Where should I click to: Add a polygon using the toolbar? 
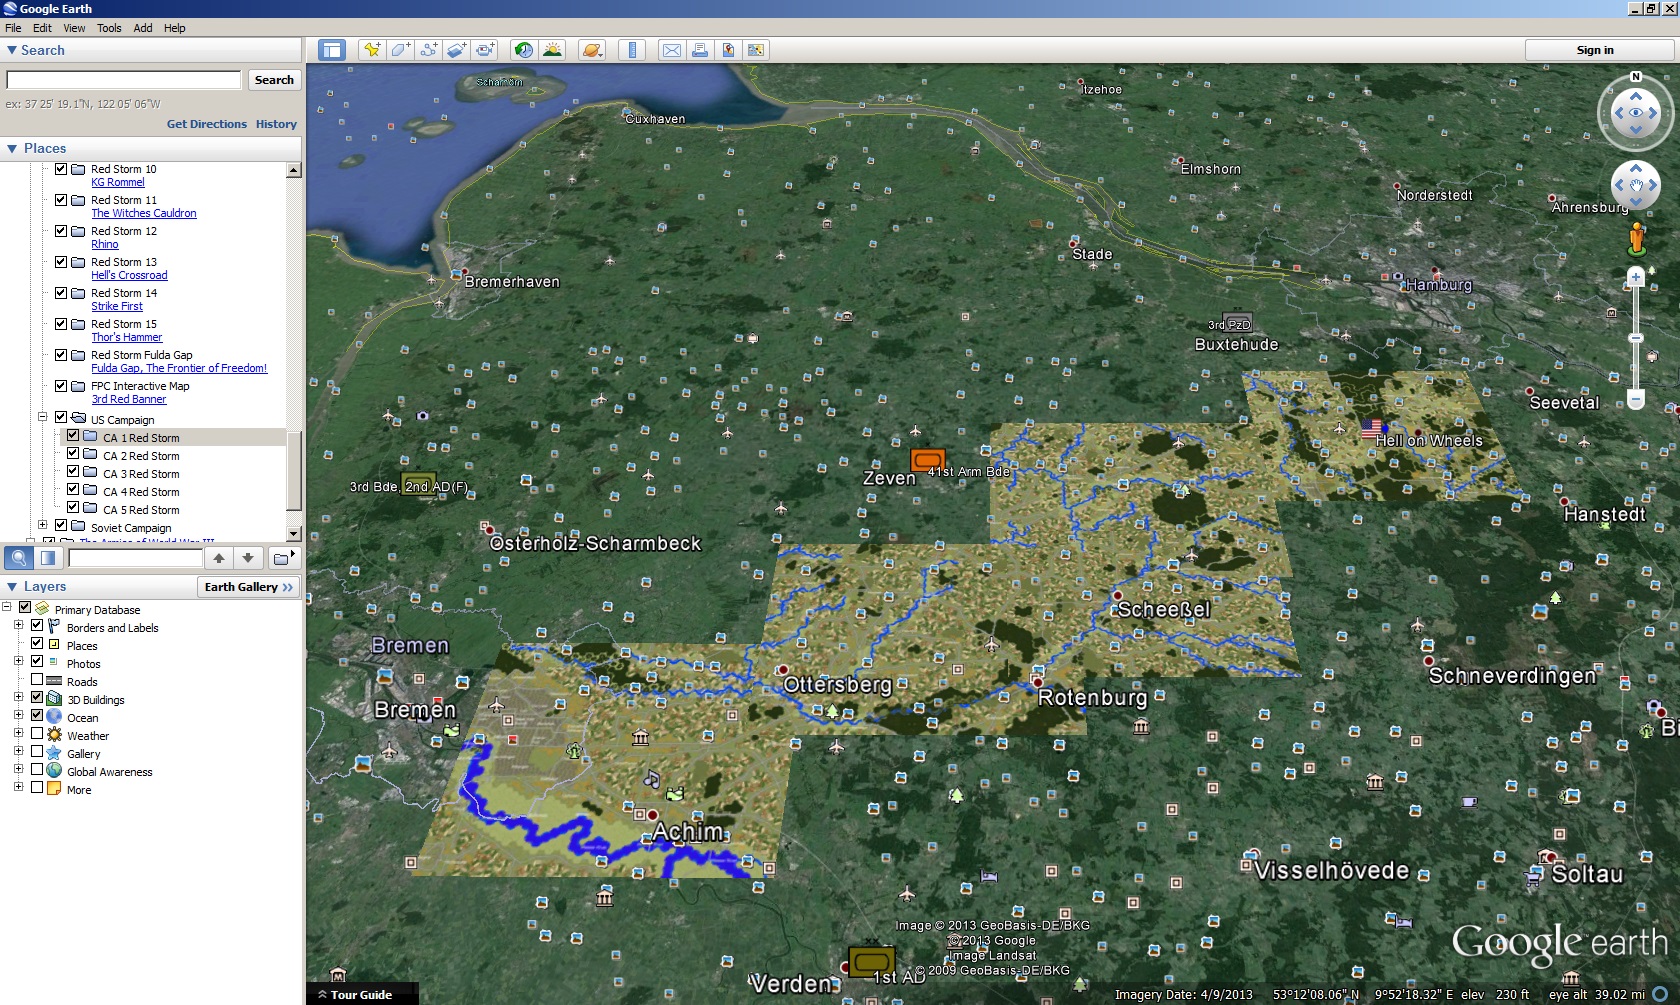pos(400,50)
